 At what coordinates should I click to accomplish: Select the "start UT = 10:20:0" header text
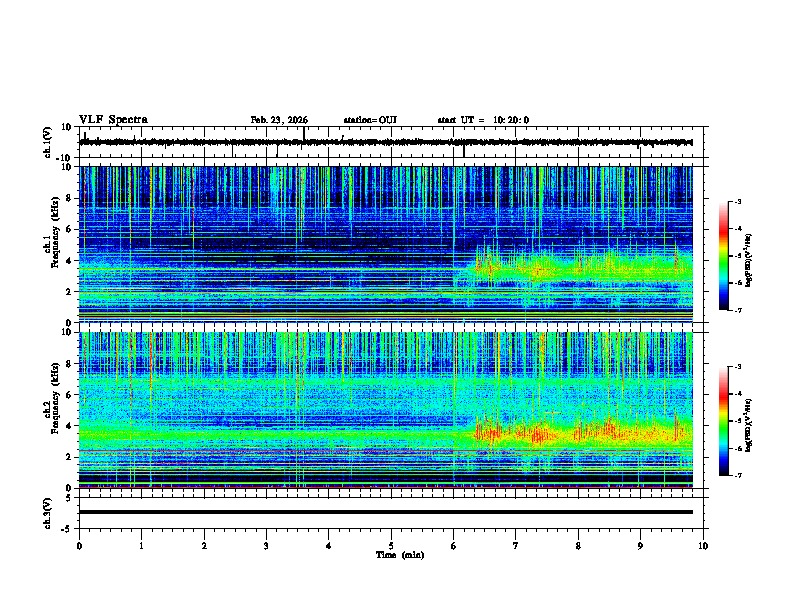click(483, 120)
